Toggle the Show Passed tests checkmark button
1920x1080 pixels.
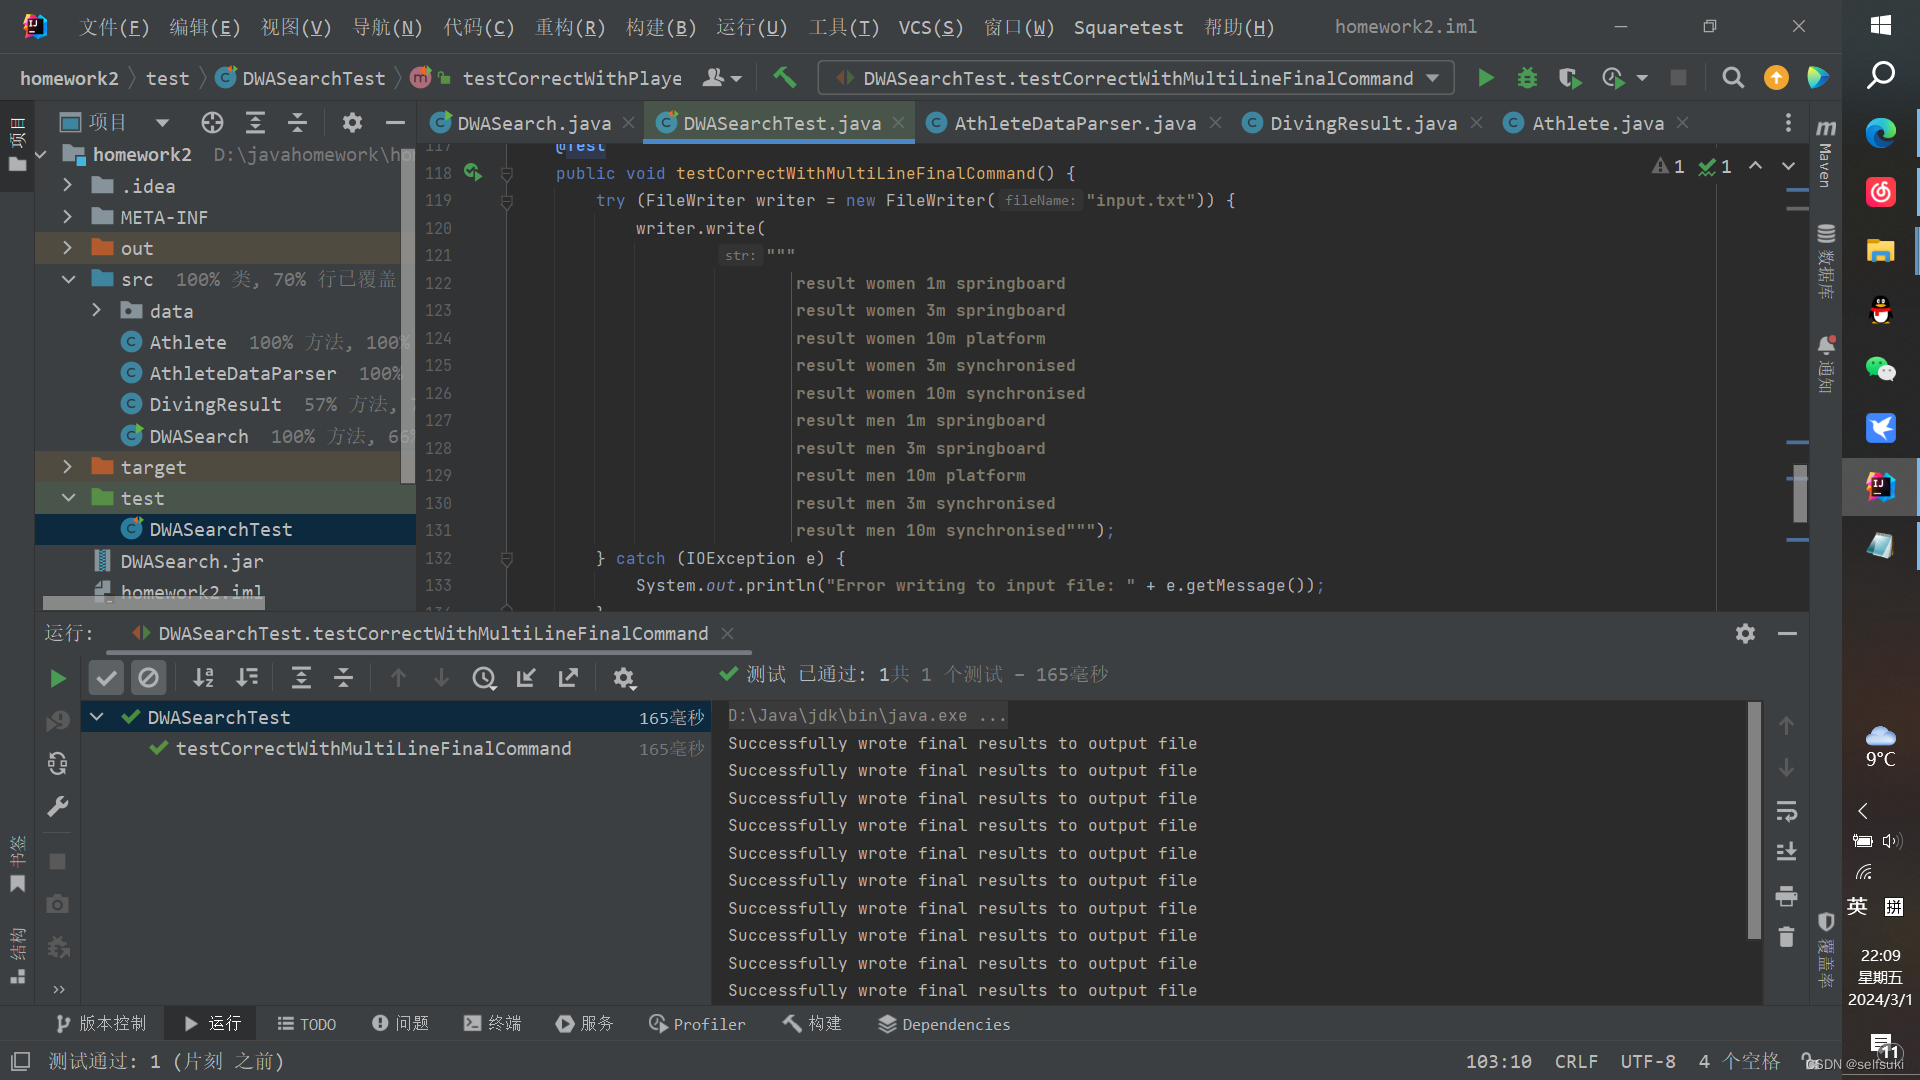pos(106,678)
